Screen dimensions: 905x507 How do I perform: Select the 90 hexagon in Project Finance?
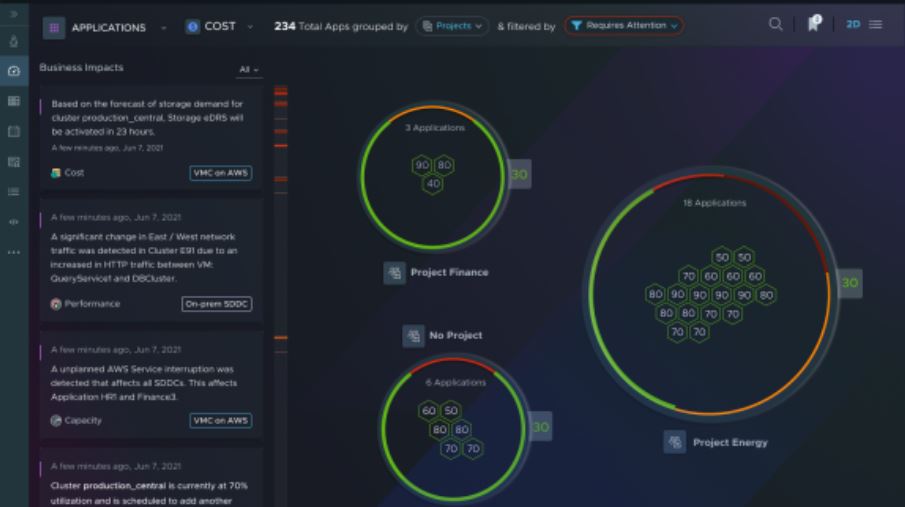pyautogui.click(x=422, y=165)
